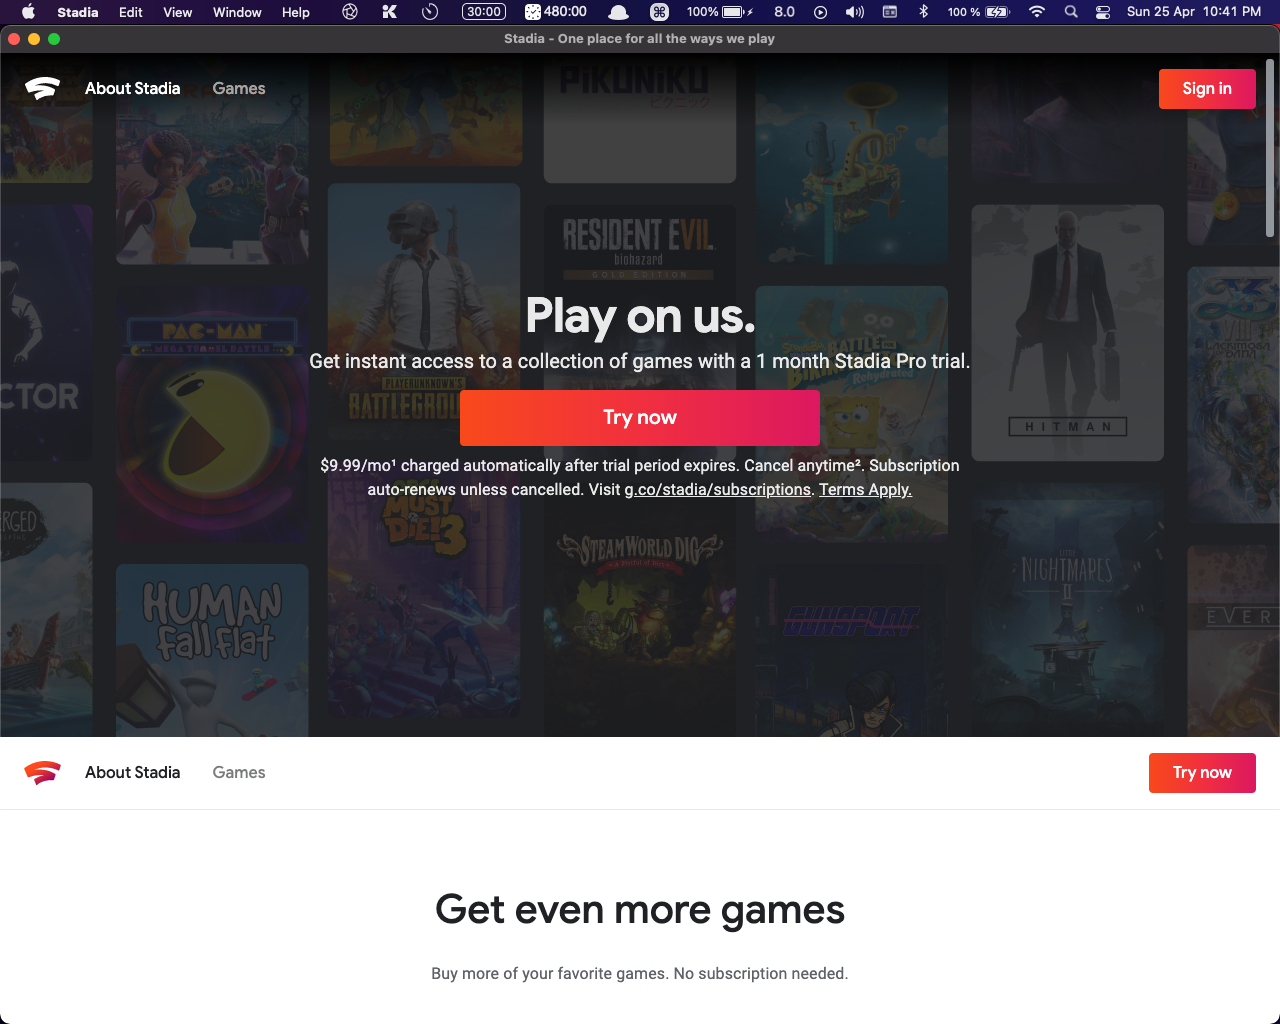The width and height of the screenshot is (1280, 1024).
Task: Open the Terms Apply link
Action: tap(864, 489)
